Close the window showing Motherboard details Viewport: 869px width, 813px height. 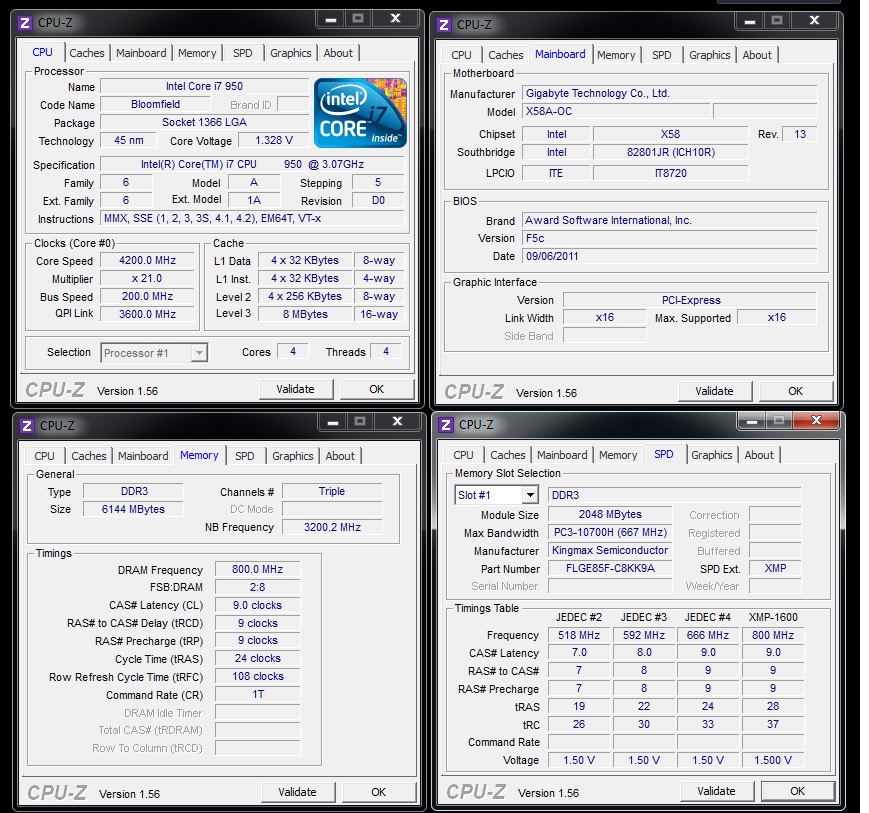pyautogui.click(x=814, y=21)
